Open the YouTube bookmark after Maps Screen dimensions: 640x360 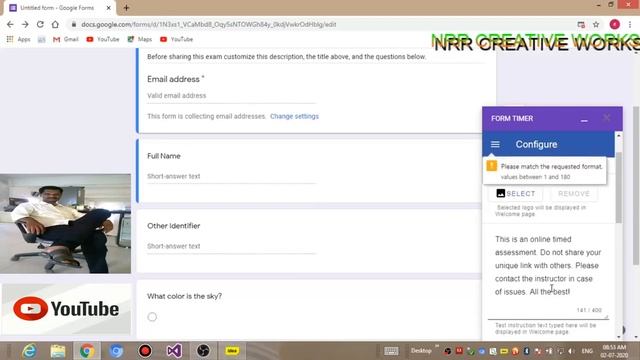[176, 39]
